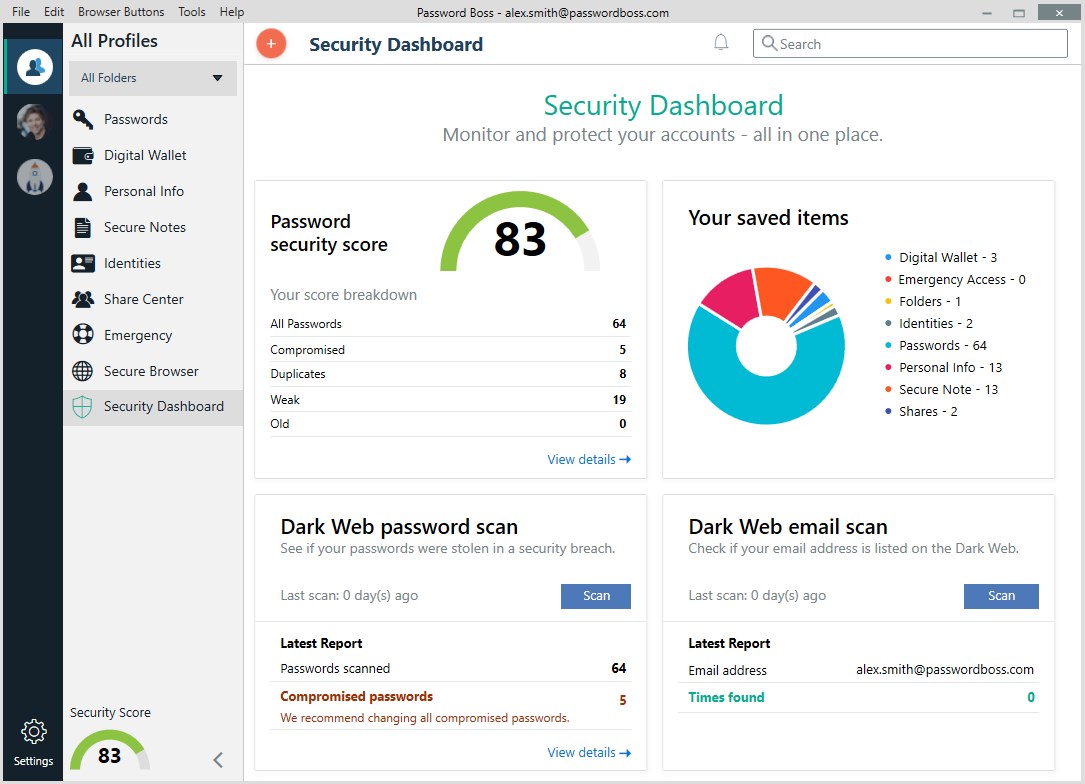
Task: Click the alex.smith@passwordboss.com email address value
Action: pyautogui.click(x=945, y=670)
